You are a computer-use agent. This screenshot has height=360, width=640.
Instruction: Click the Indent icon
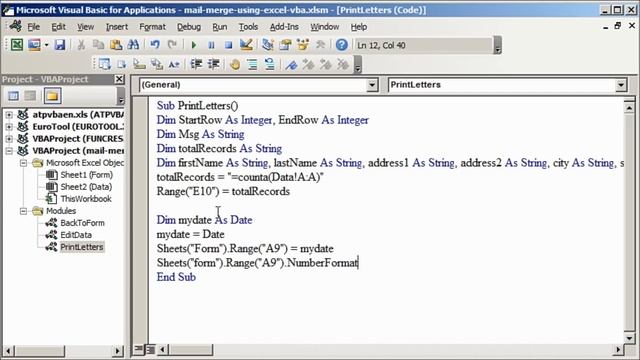point(196,64)
